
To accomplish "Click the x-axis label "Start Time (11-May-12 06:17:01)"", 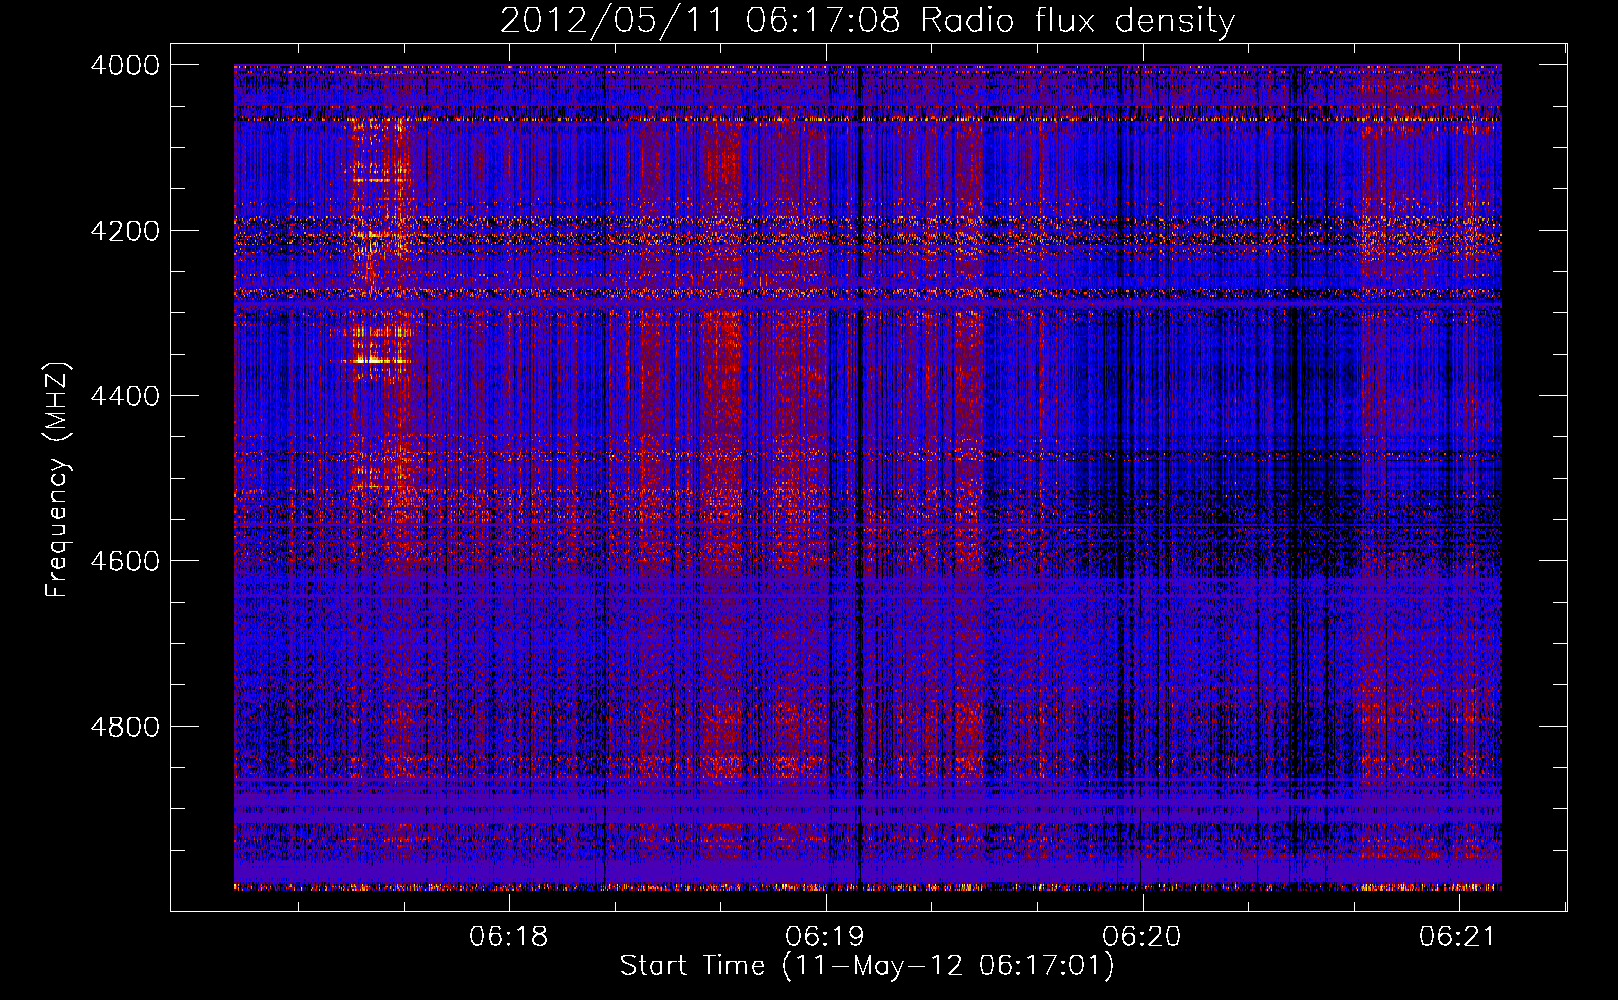I will click(x=867, y=966).
